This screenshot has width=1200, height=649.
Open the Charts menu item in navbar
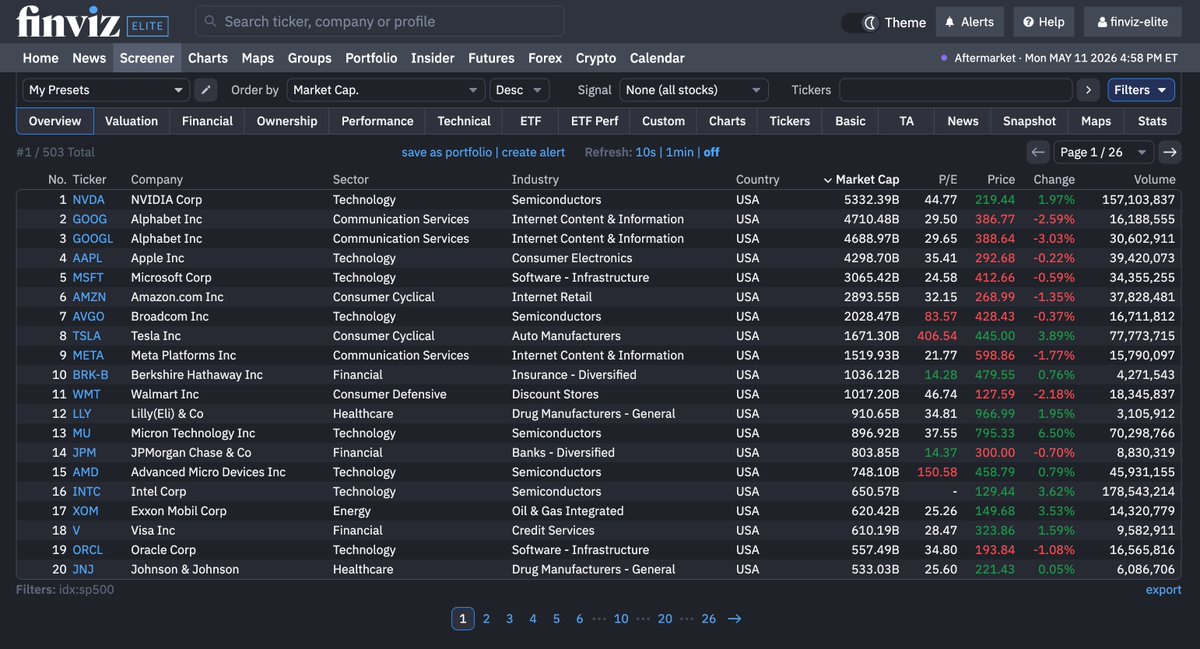point(208,58)
